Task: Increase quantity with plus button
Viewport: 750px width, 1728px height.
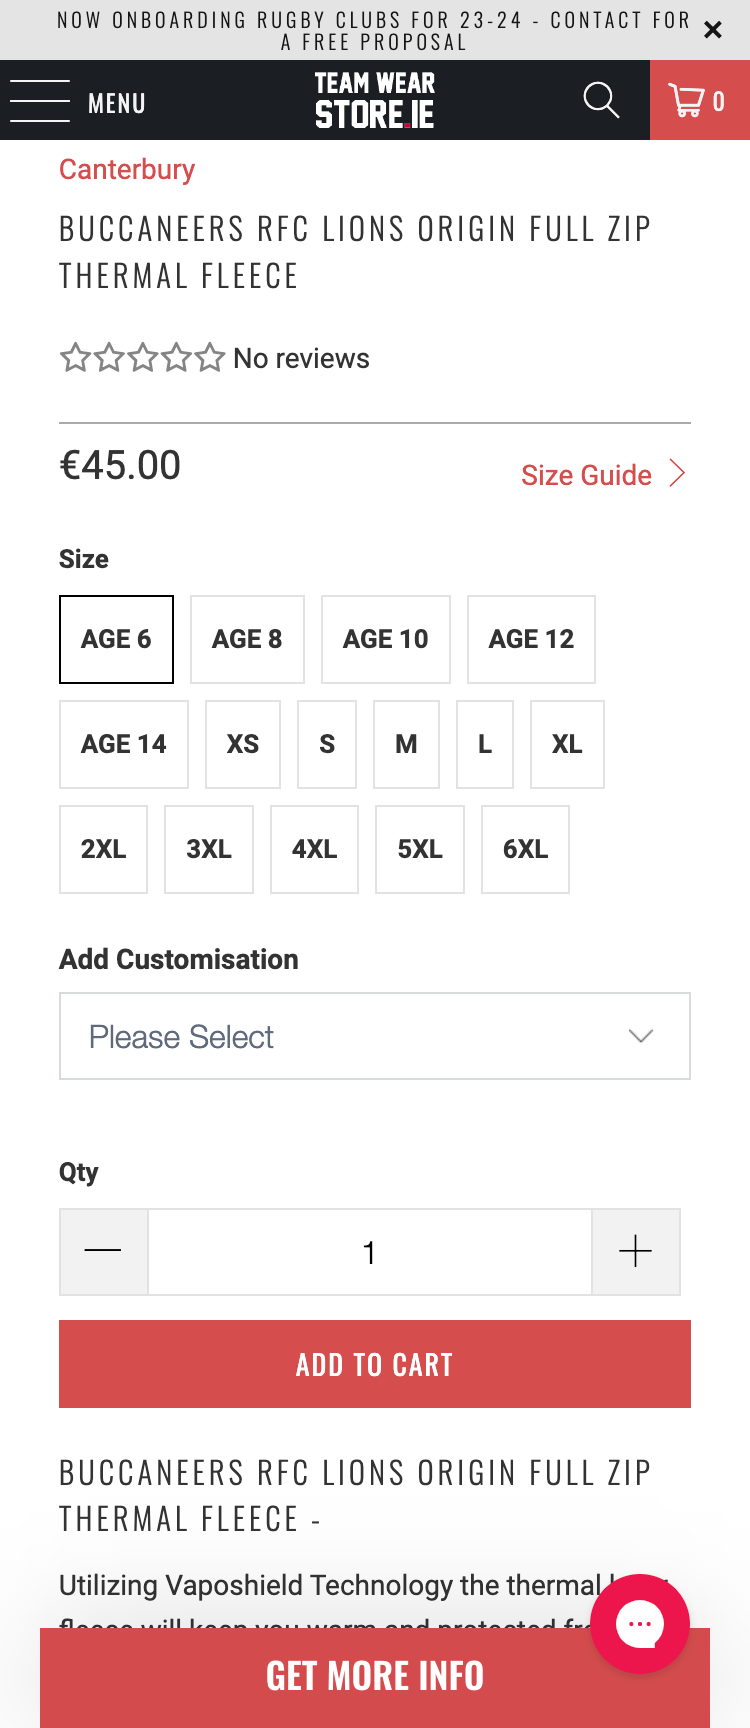Action: (x=635, y=1252)
